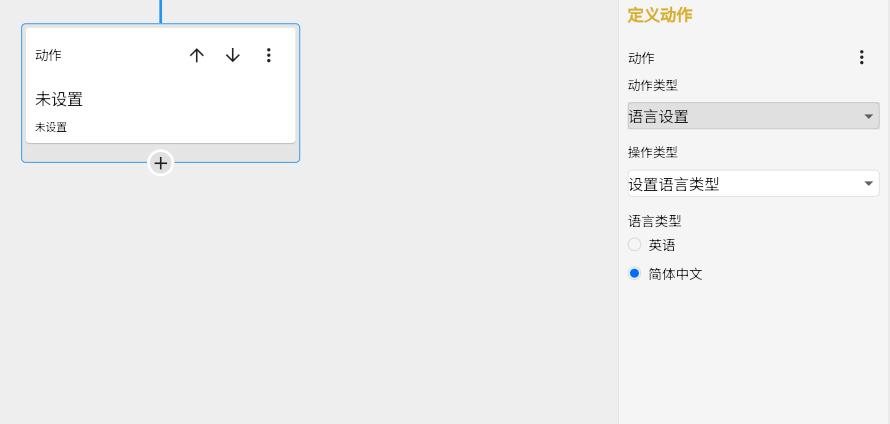The height and width of the screenshot is (424, 890).
Task: Add a new action with the plus button
Action: coord(161,163)
